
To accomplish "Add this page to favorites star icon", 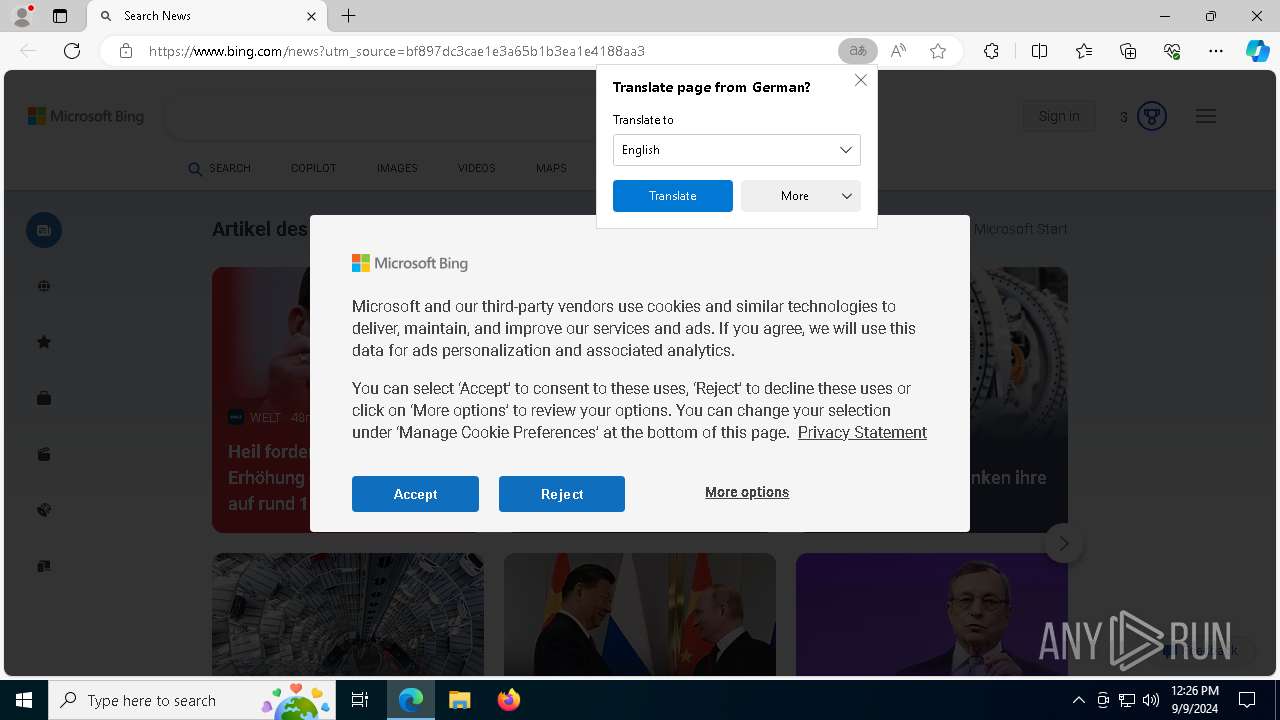I will (938, 51).
